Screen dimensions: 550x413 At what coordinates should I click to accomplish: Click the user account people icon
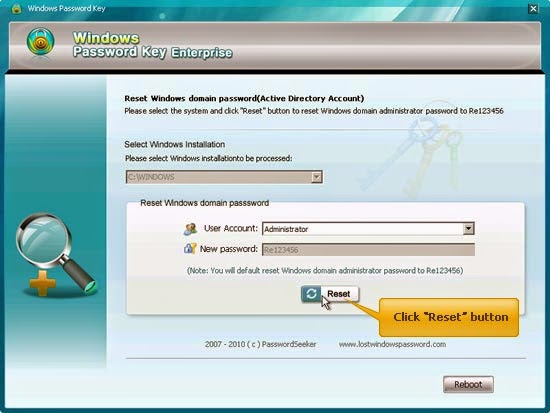190,229
